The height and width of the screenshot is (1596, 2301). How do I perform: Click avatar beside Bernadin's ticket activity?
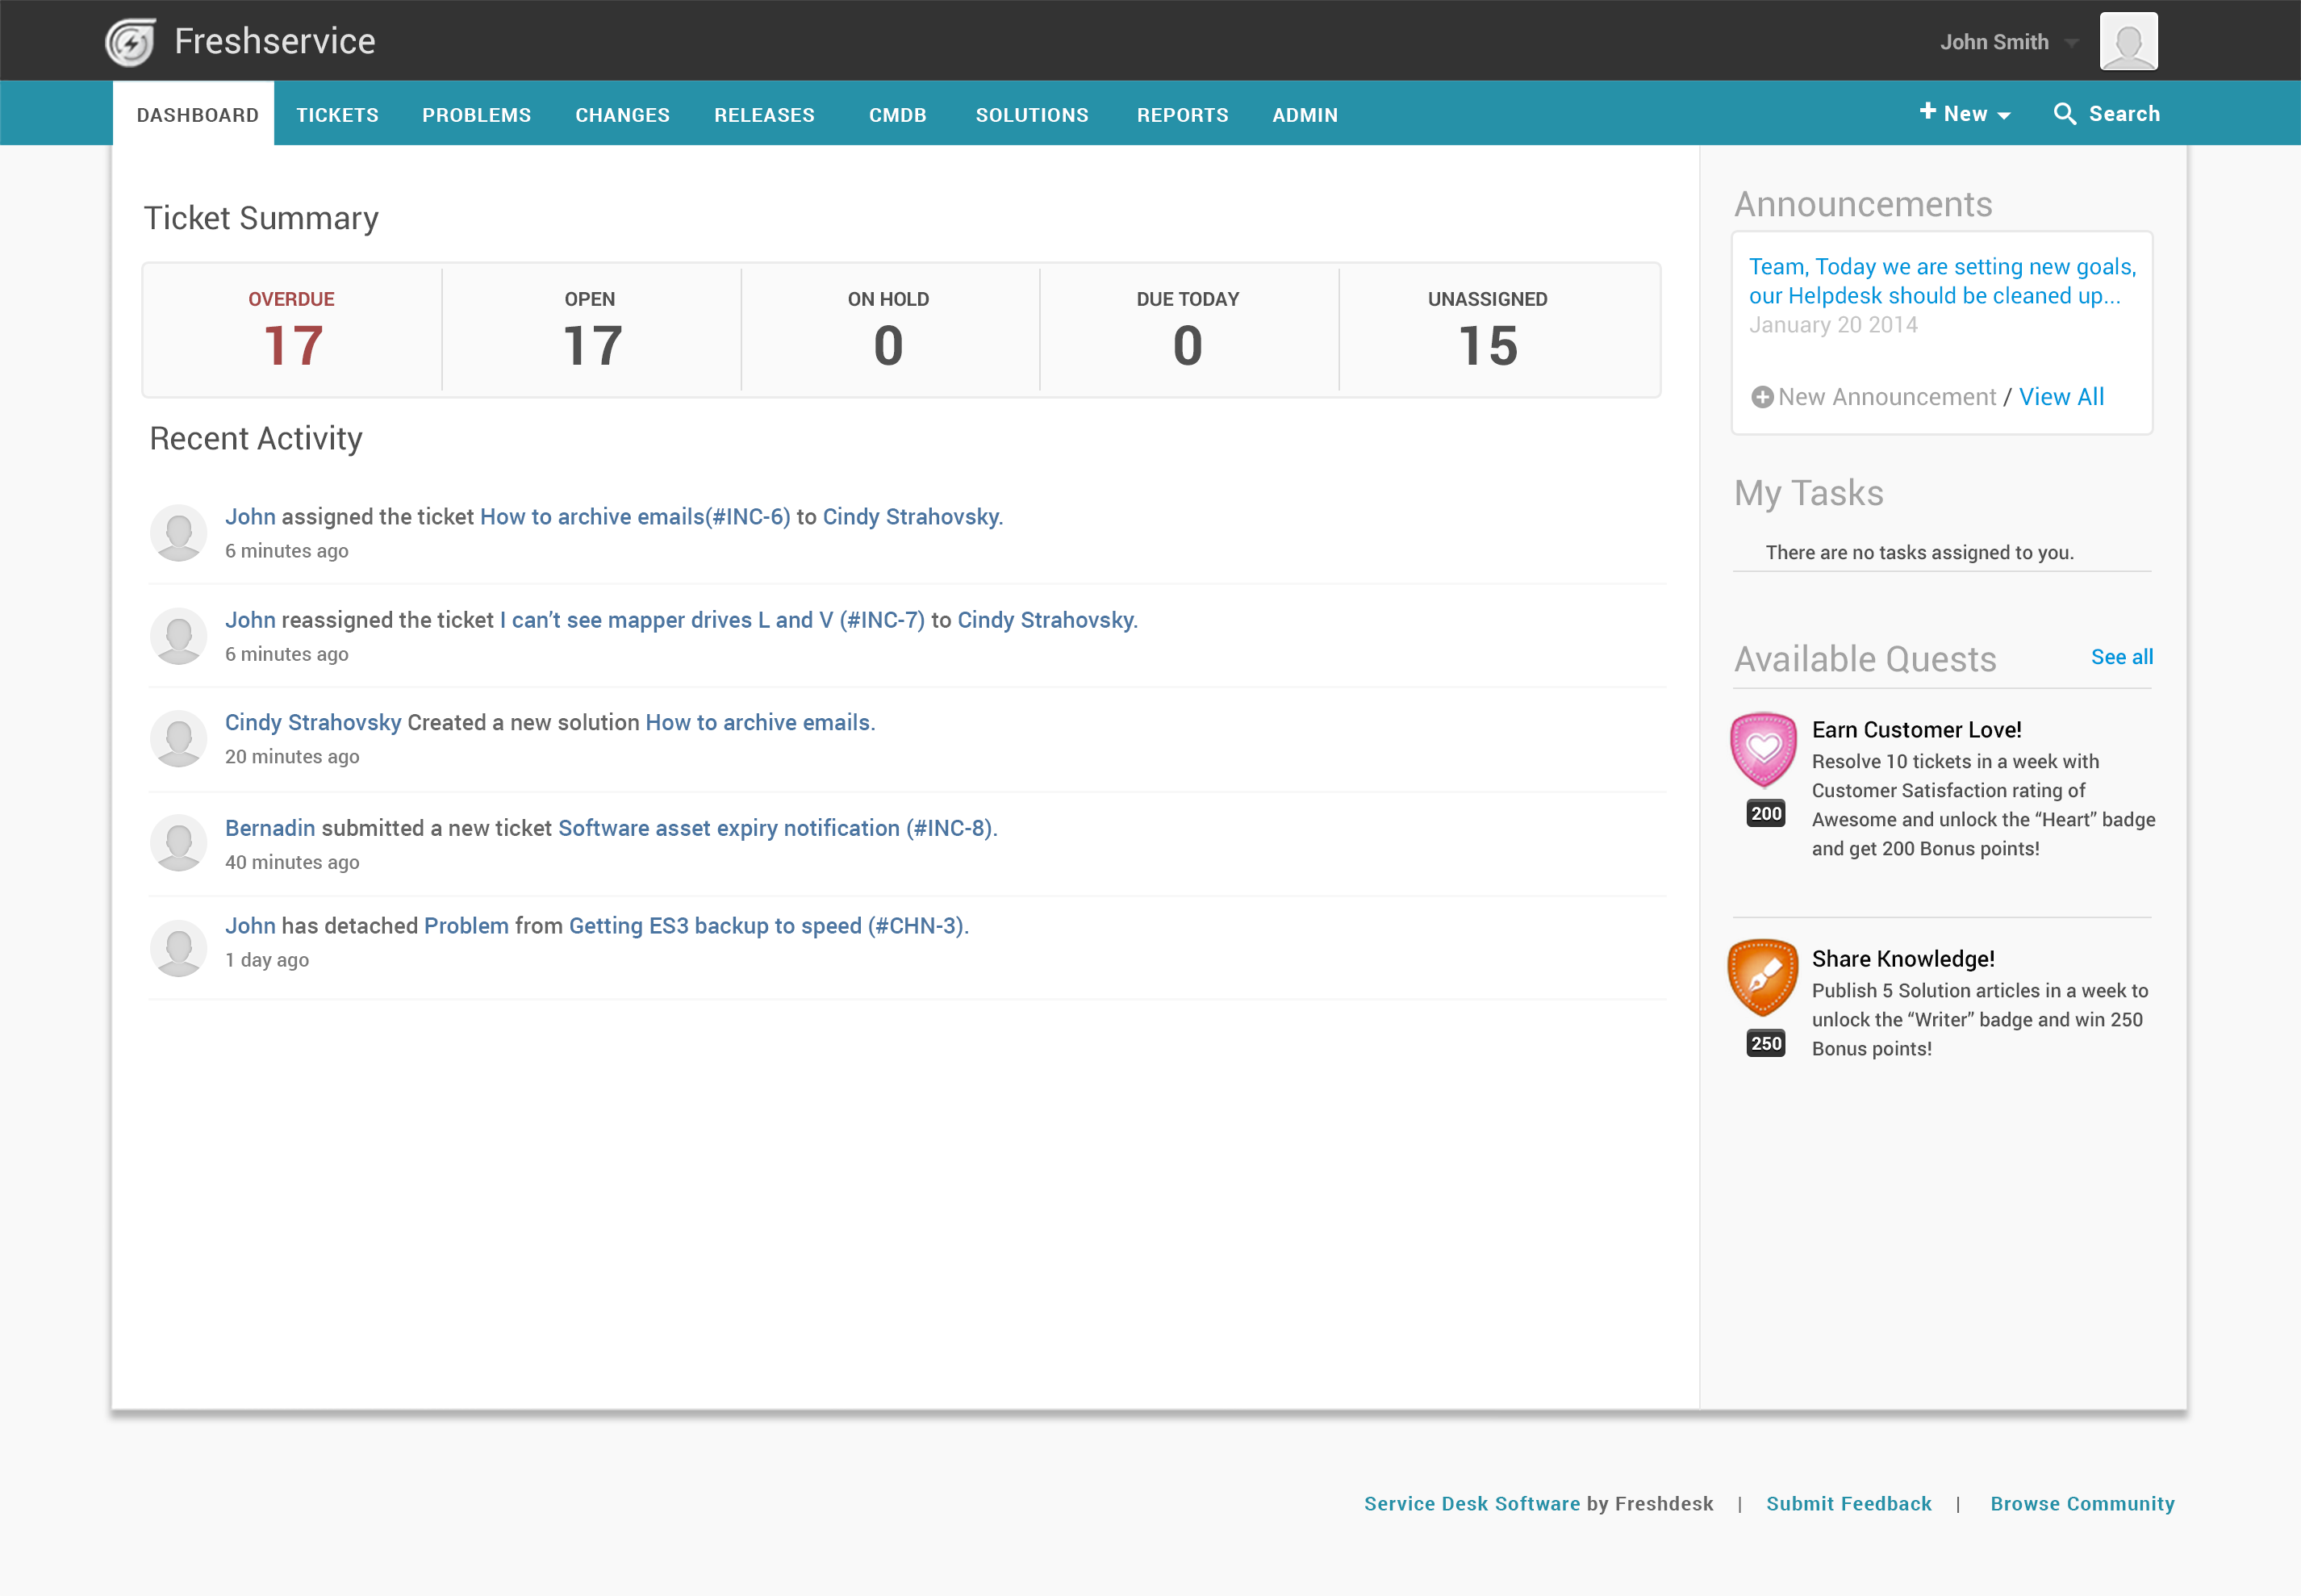(x=179, y=843)
